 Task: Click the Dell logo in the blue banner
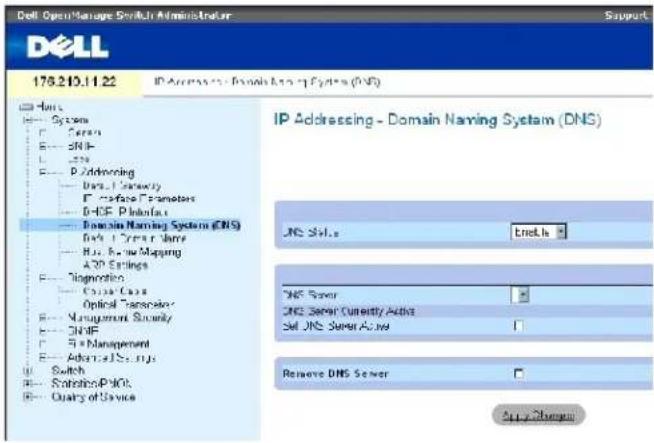click(68, 47)
